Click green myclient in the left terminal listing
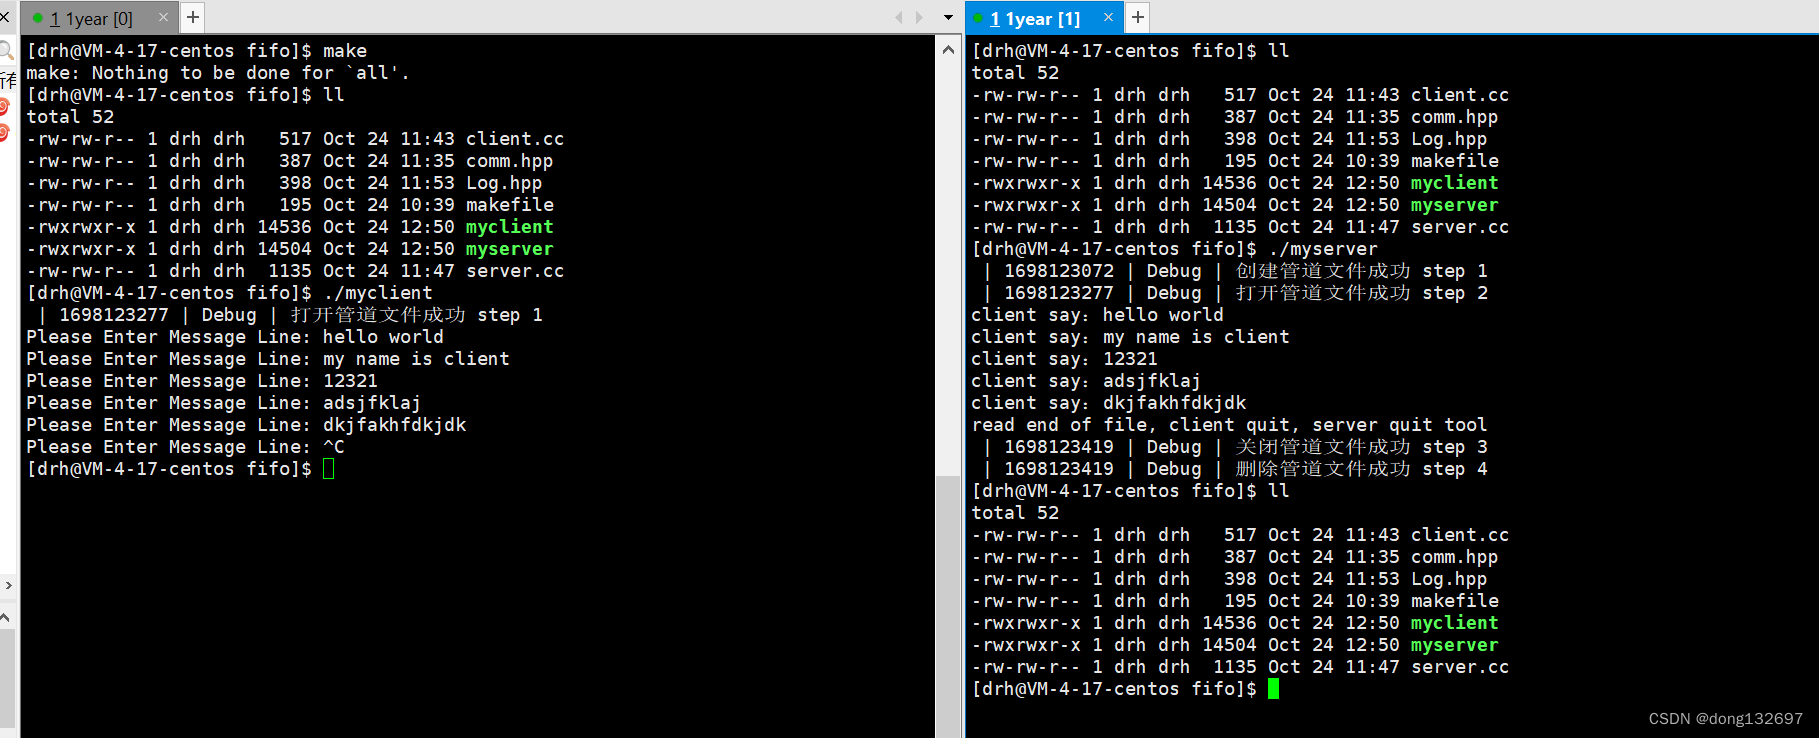 (x=510, y=227)
